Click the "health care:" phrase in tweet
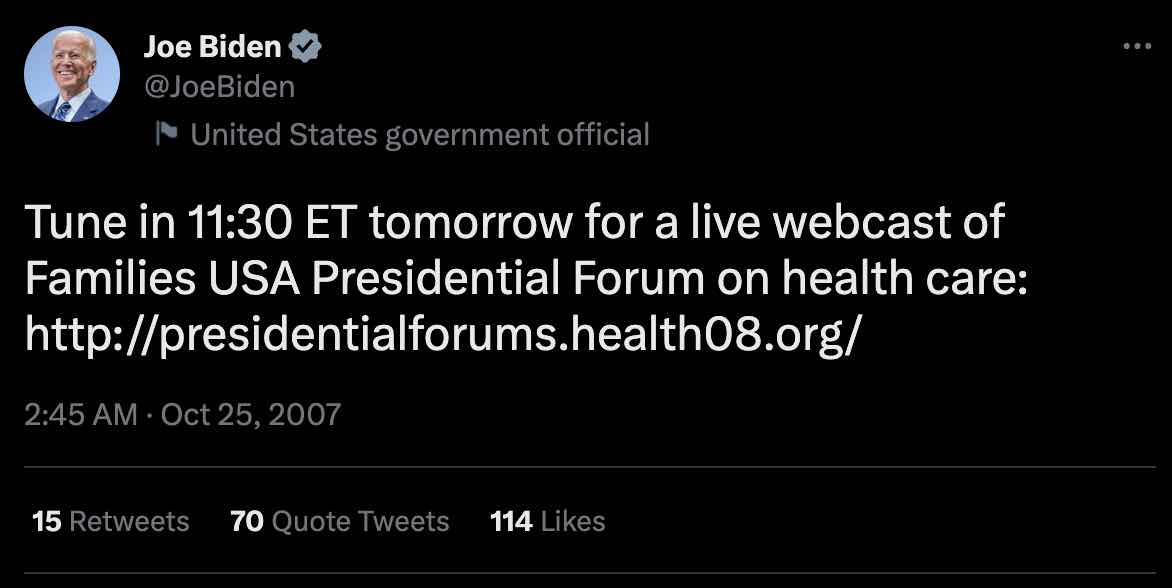Screen dimensions: 1172x588 click(x=905, y=280)
